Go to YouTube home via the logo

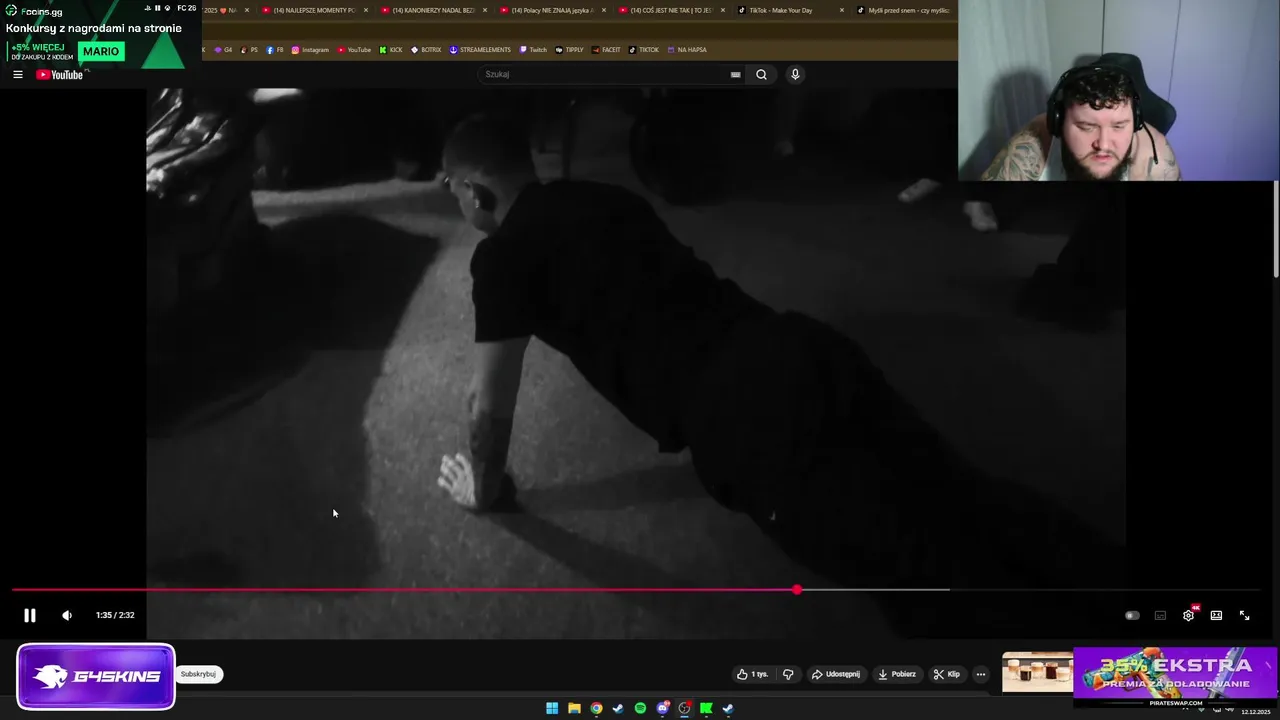[x=60, y=75]
